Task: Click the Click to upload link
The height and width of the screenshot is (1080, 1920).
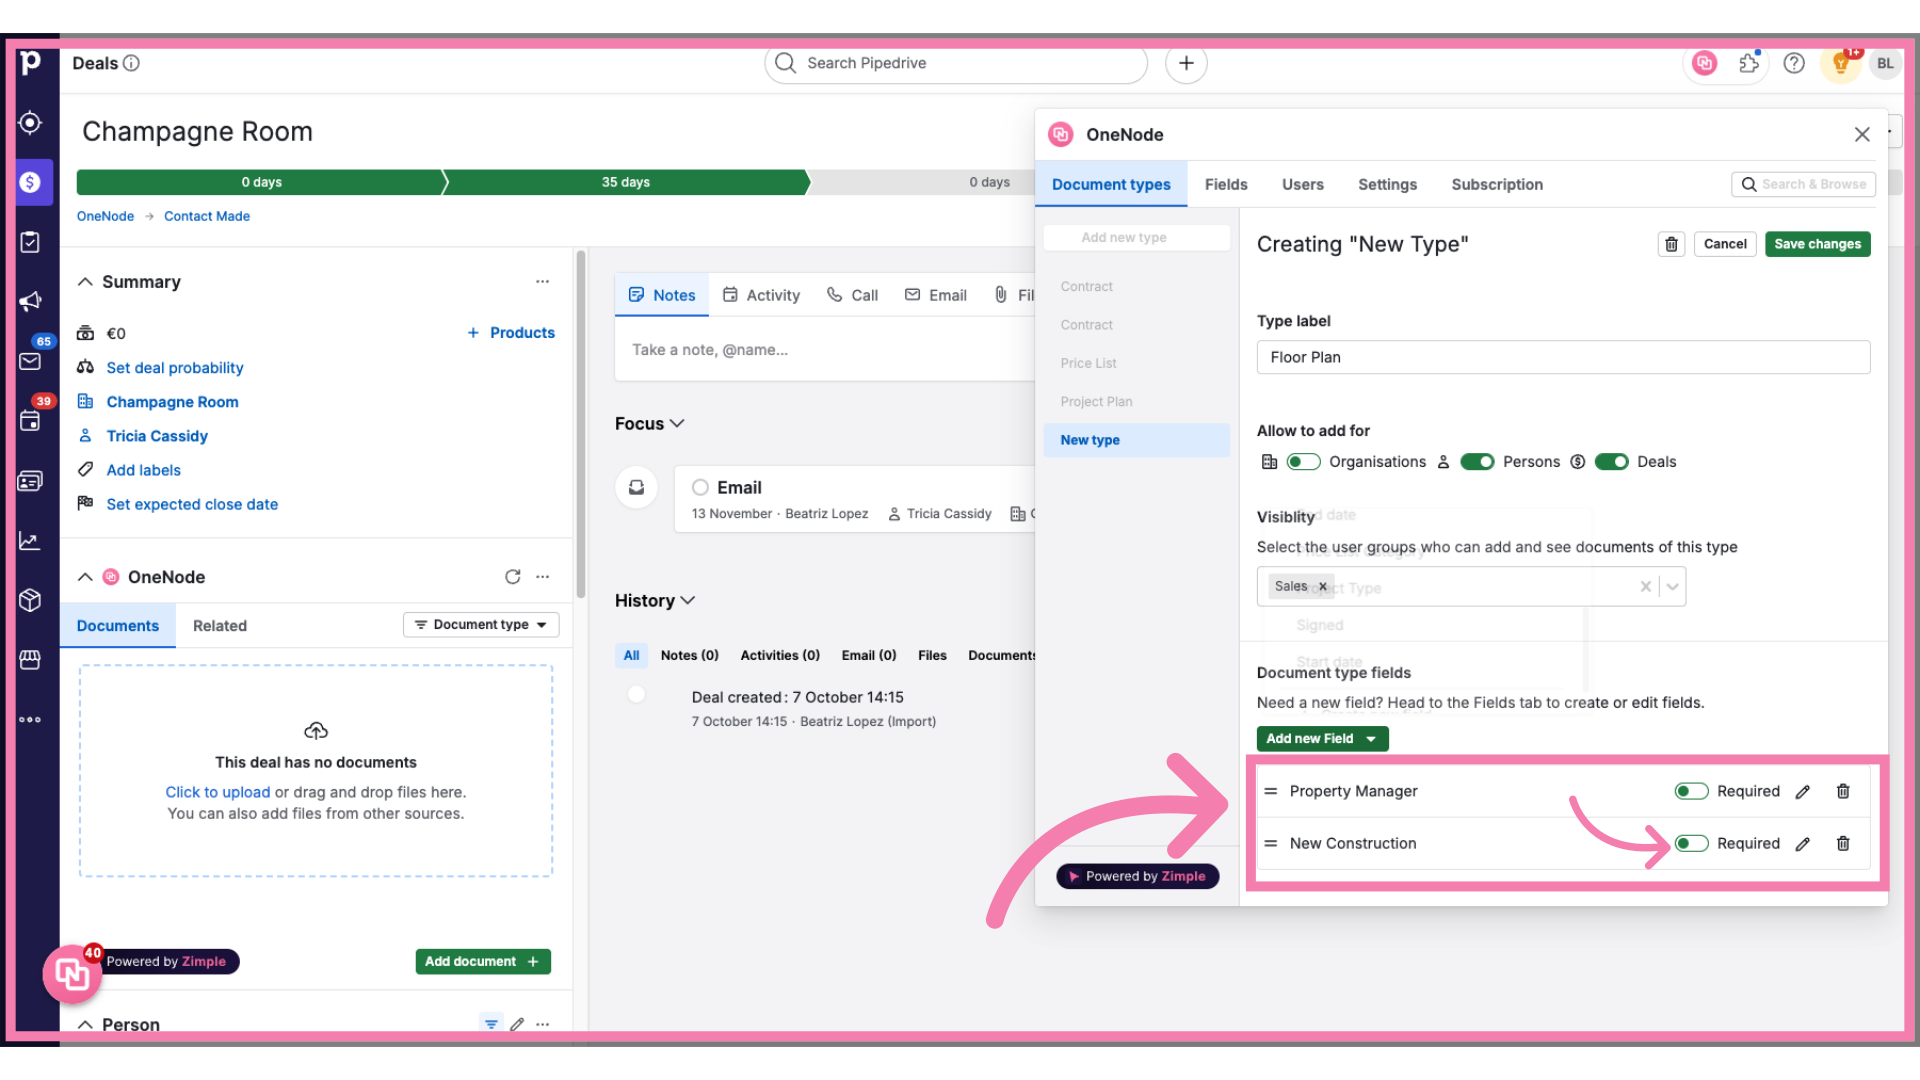Action: click(x=217, y=792)
